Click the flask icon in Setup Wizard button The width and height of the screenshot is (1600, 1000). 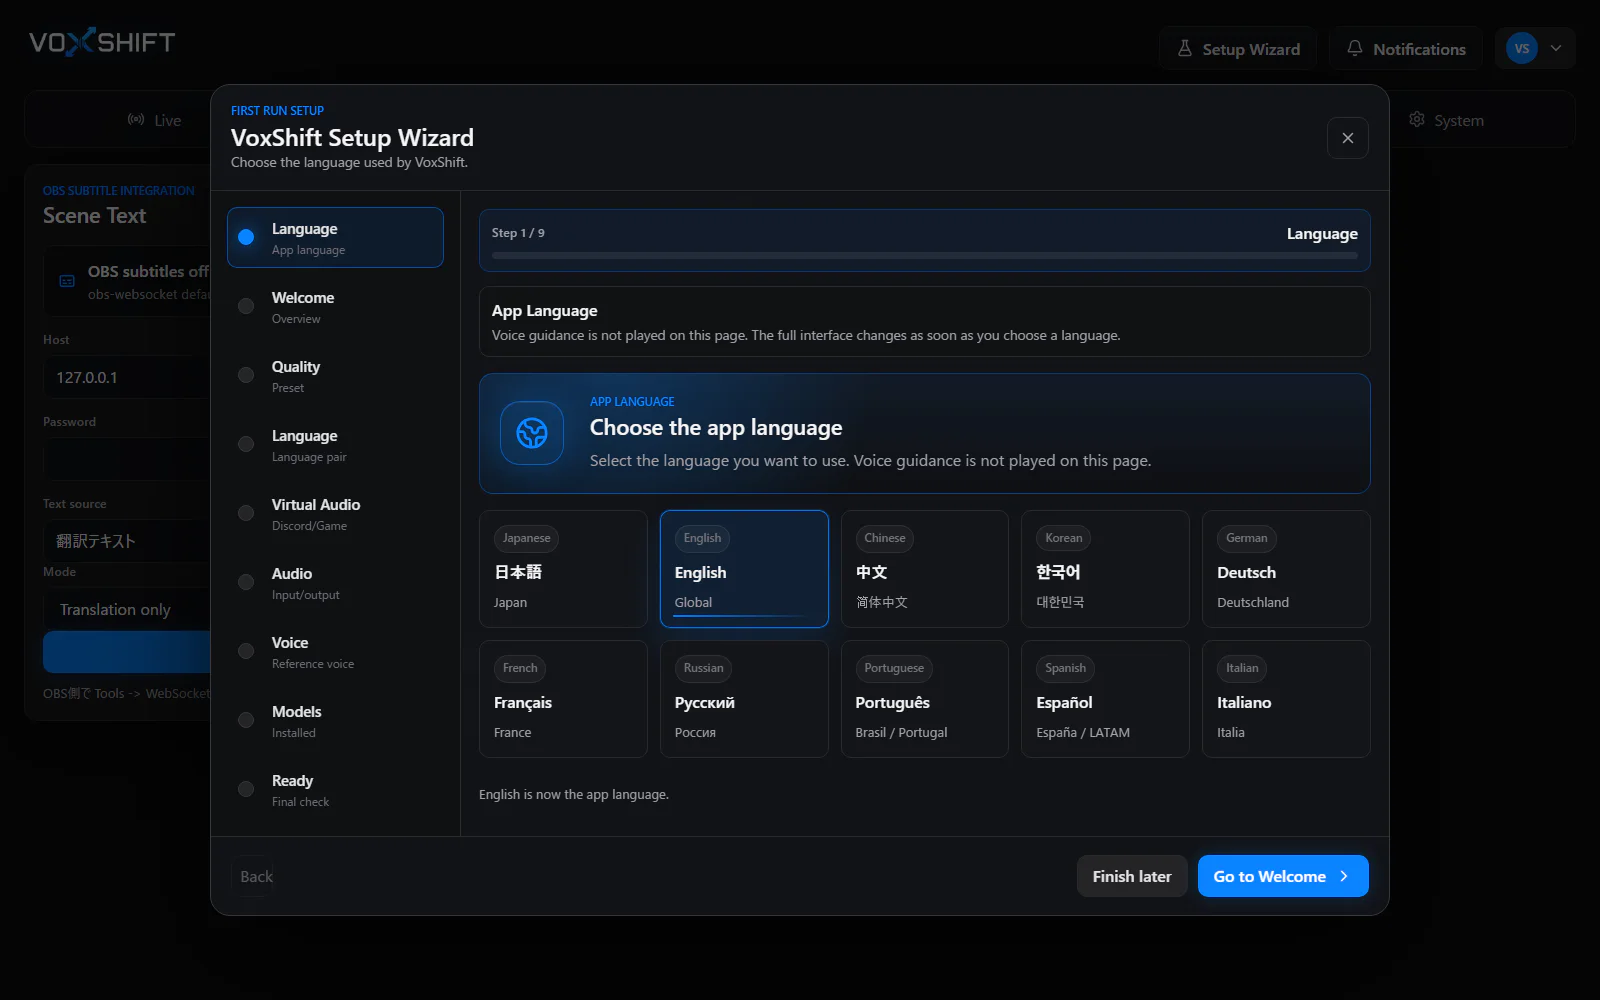1185,48
